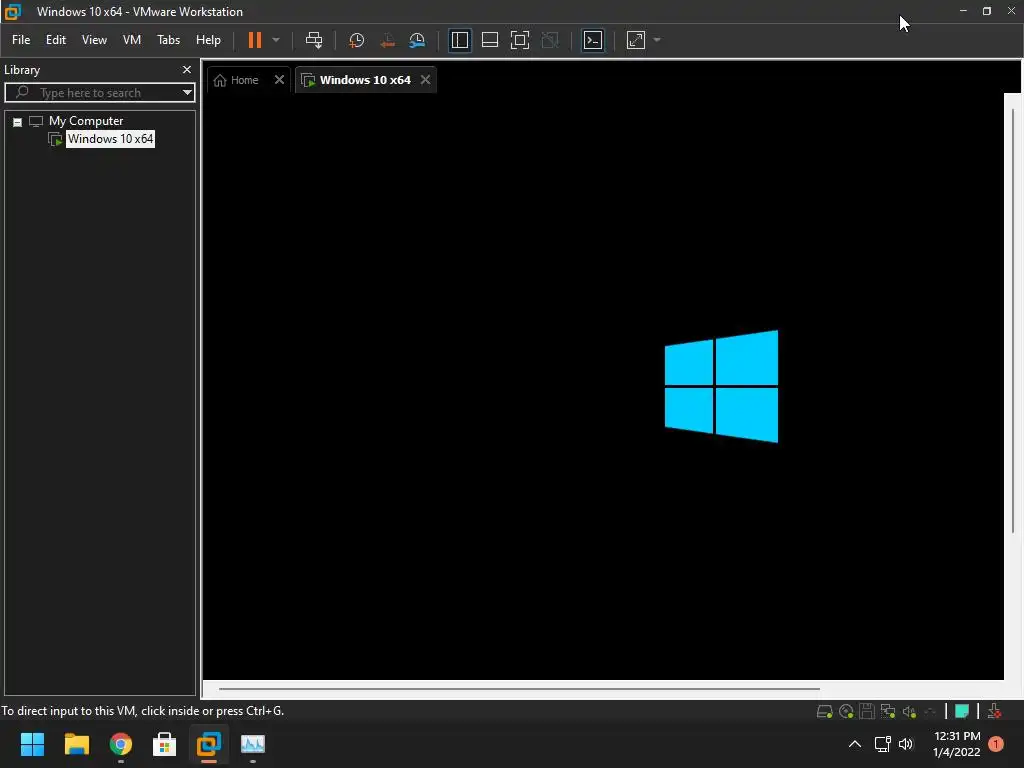Click the VMware Workstation taskbar icon

coord(209,744)
